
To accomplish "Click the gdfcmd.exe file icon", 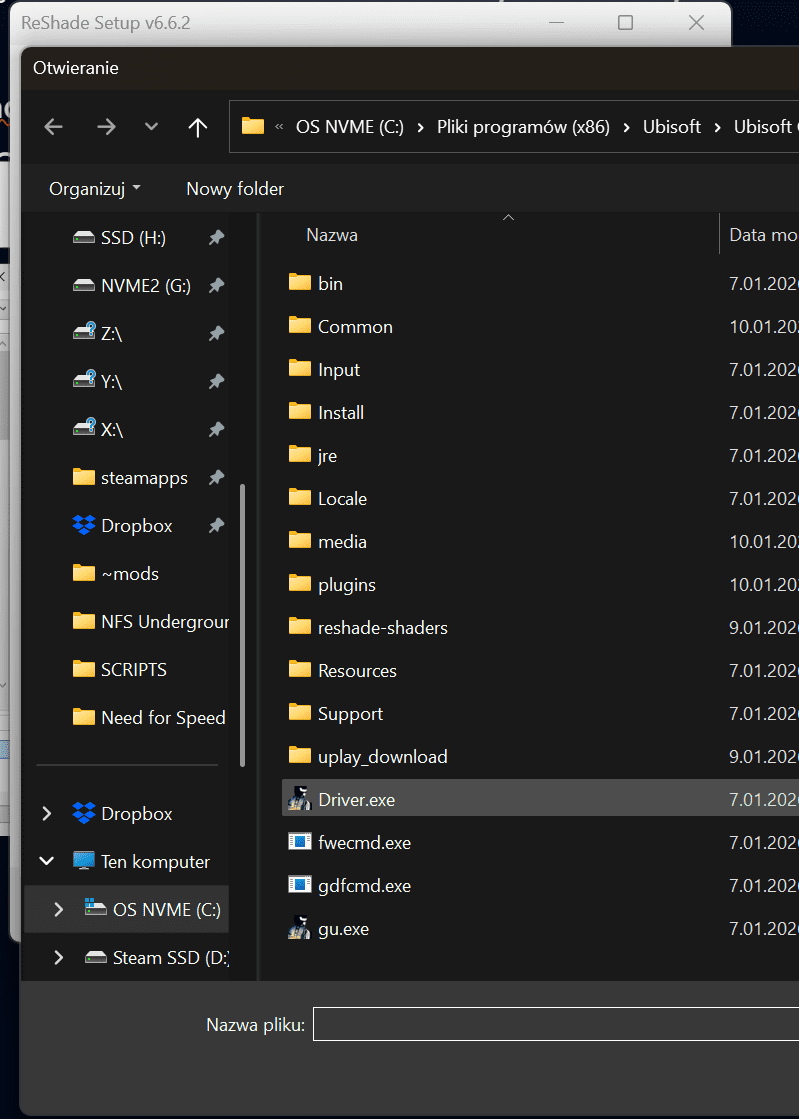I will 299,886.
